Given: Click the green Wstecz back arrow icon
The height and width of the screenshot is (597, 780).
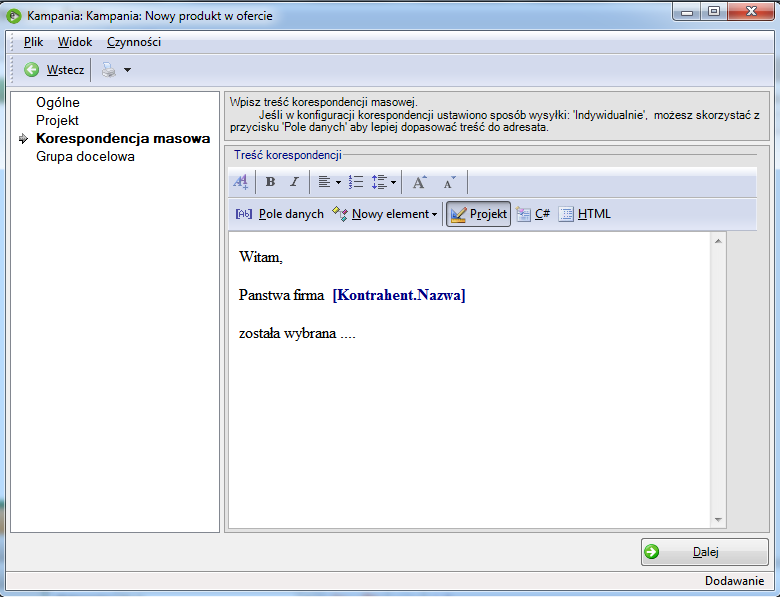Looking at the screenshot, I should [x=31, y=70].
